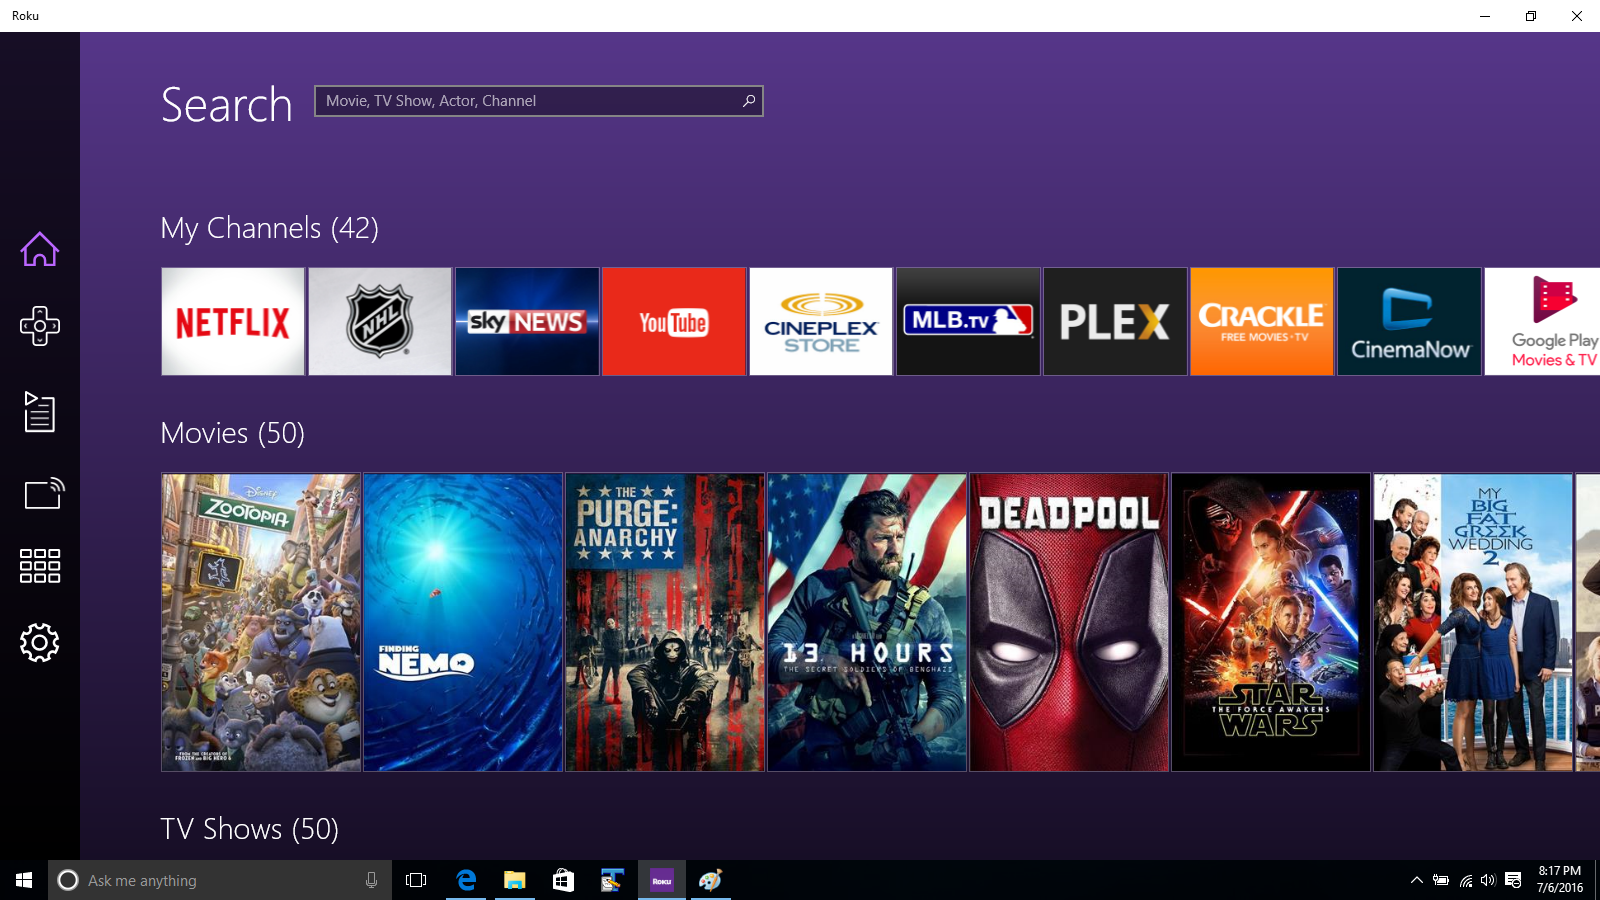The width and height of the screenshot is (1600, 900).
Task: Open Sky News channel
Action: click(526, 321)
